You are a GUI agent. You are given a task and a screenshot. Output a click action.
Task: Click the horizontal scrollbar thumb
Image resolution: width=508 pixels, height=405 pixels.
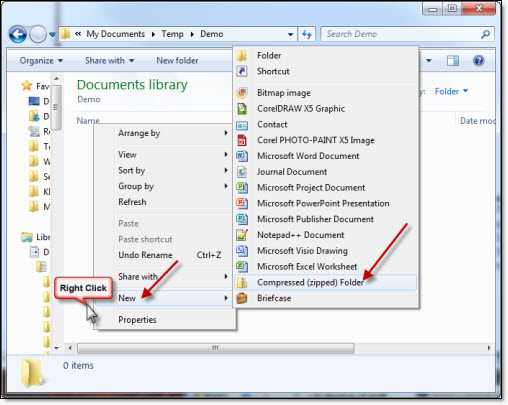215,348
